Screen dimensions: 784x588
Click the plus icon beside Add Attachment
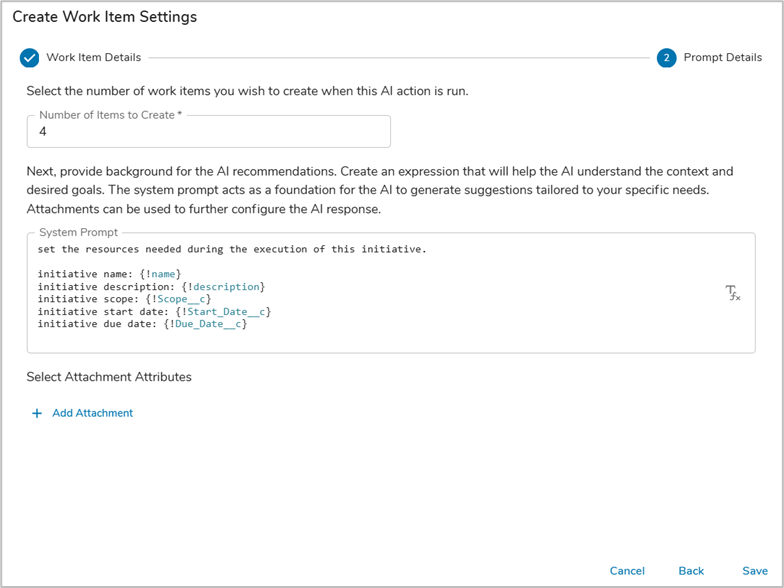point(37,413)
